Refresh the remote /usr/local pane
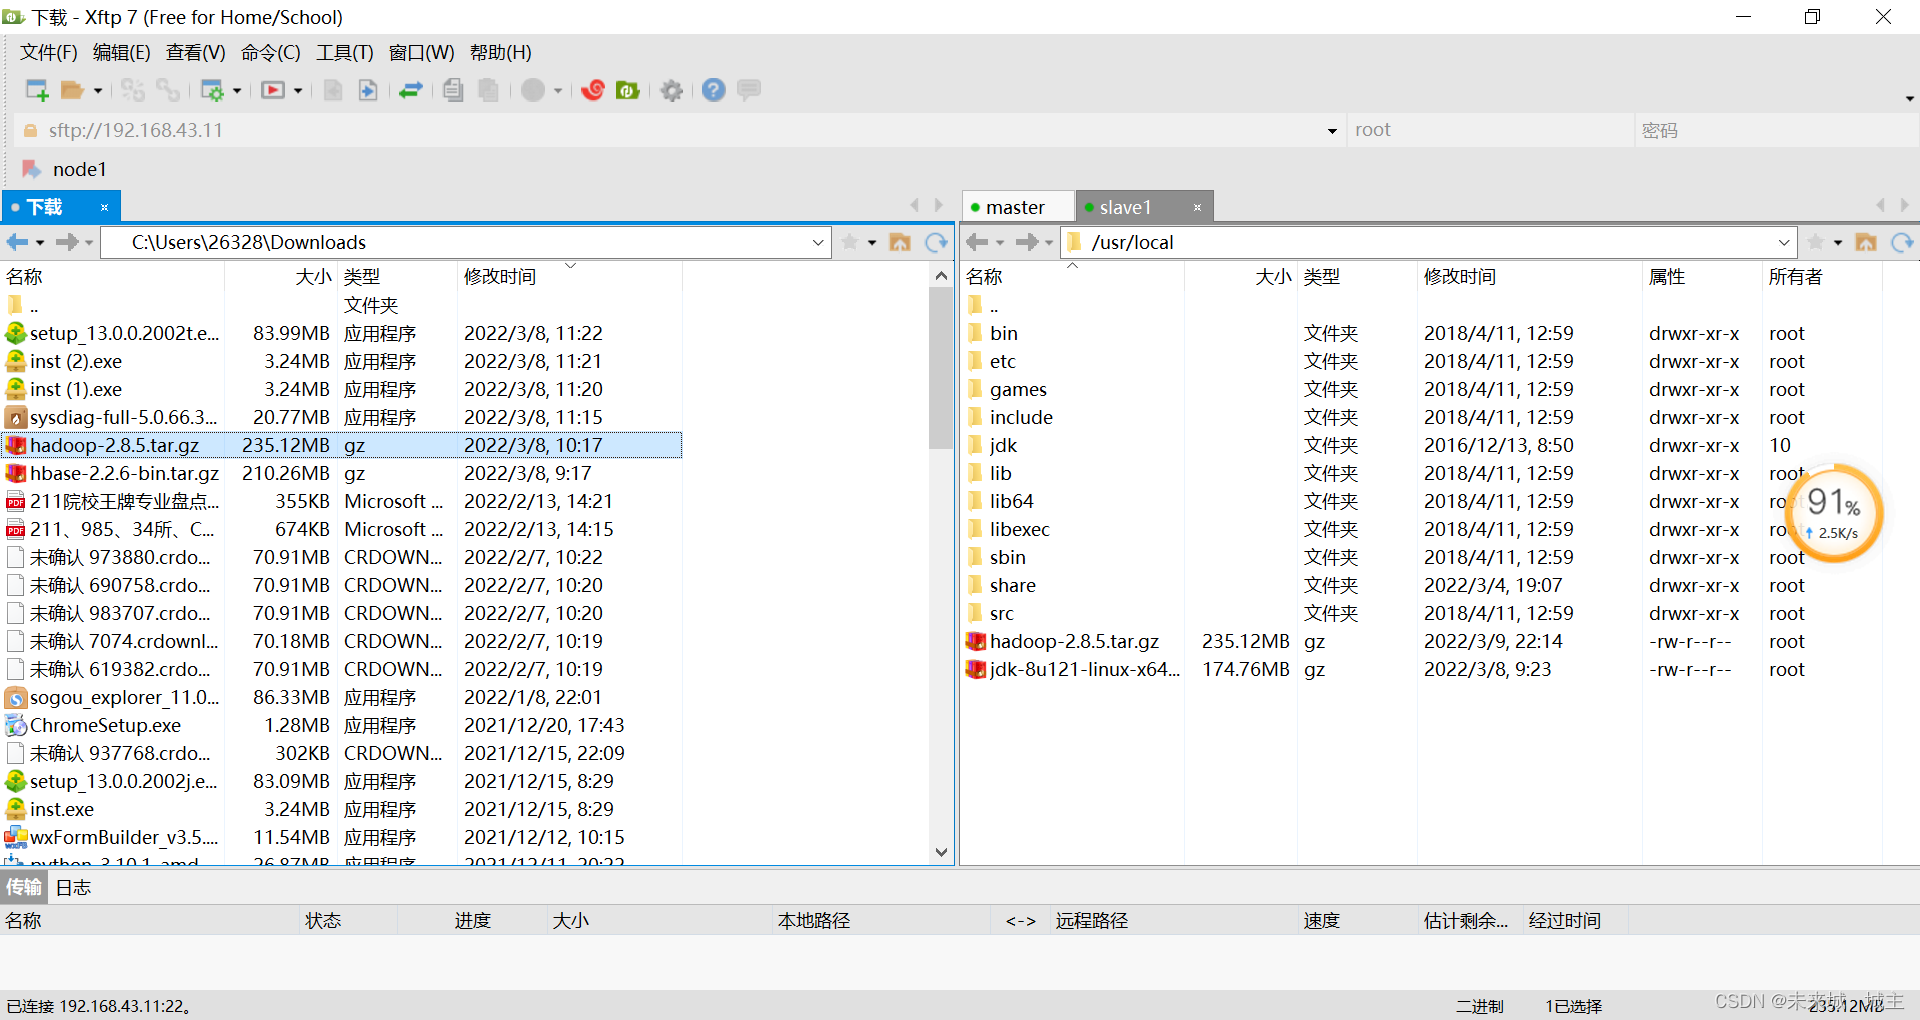The width and height of the screenshot is (1920, 1020). [x=1902, y=242]
